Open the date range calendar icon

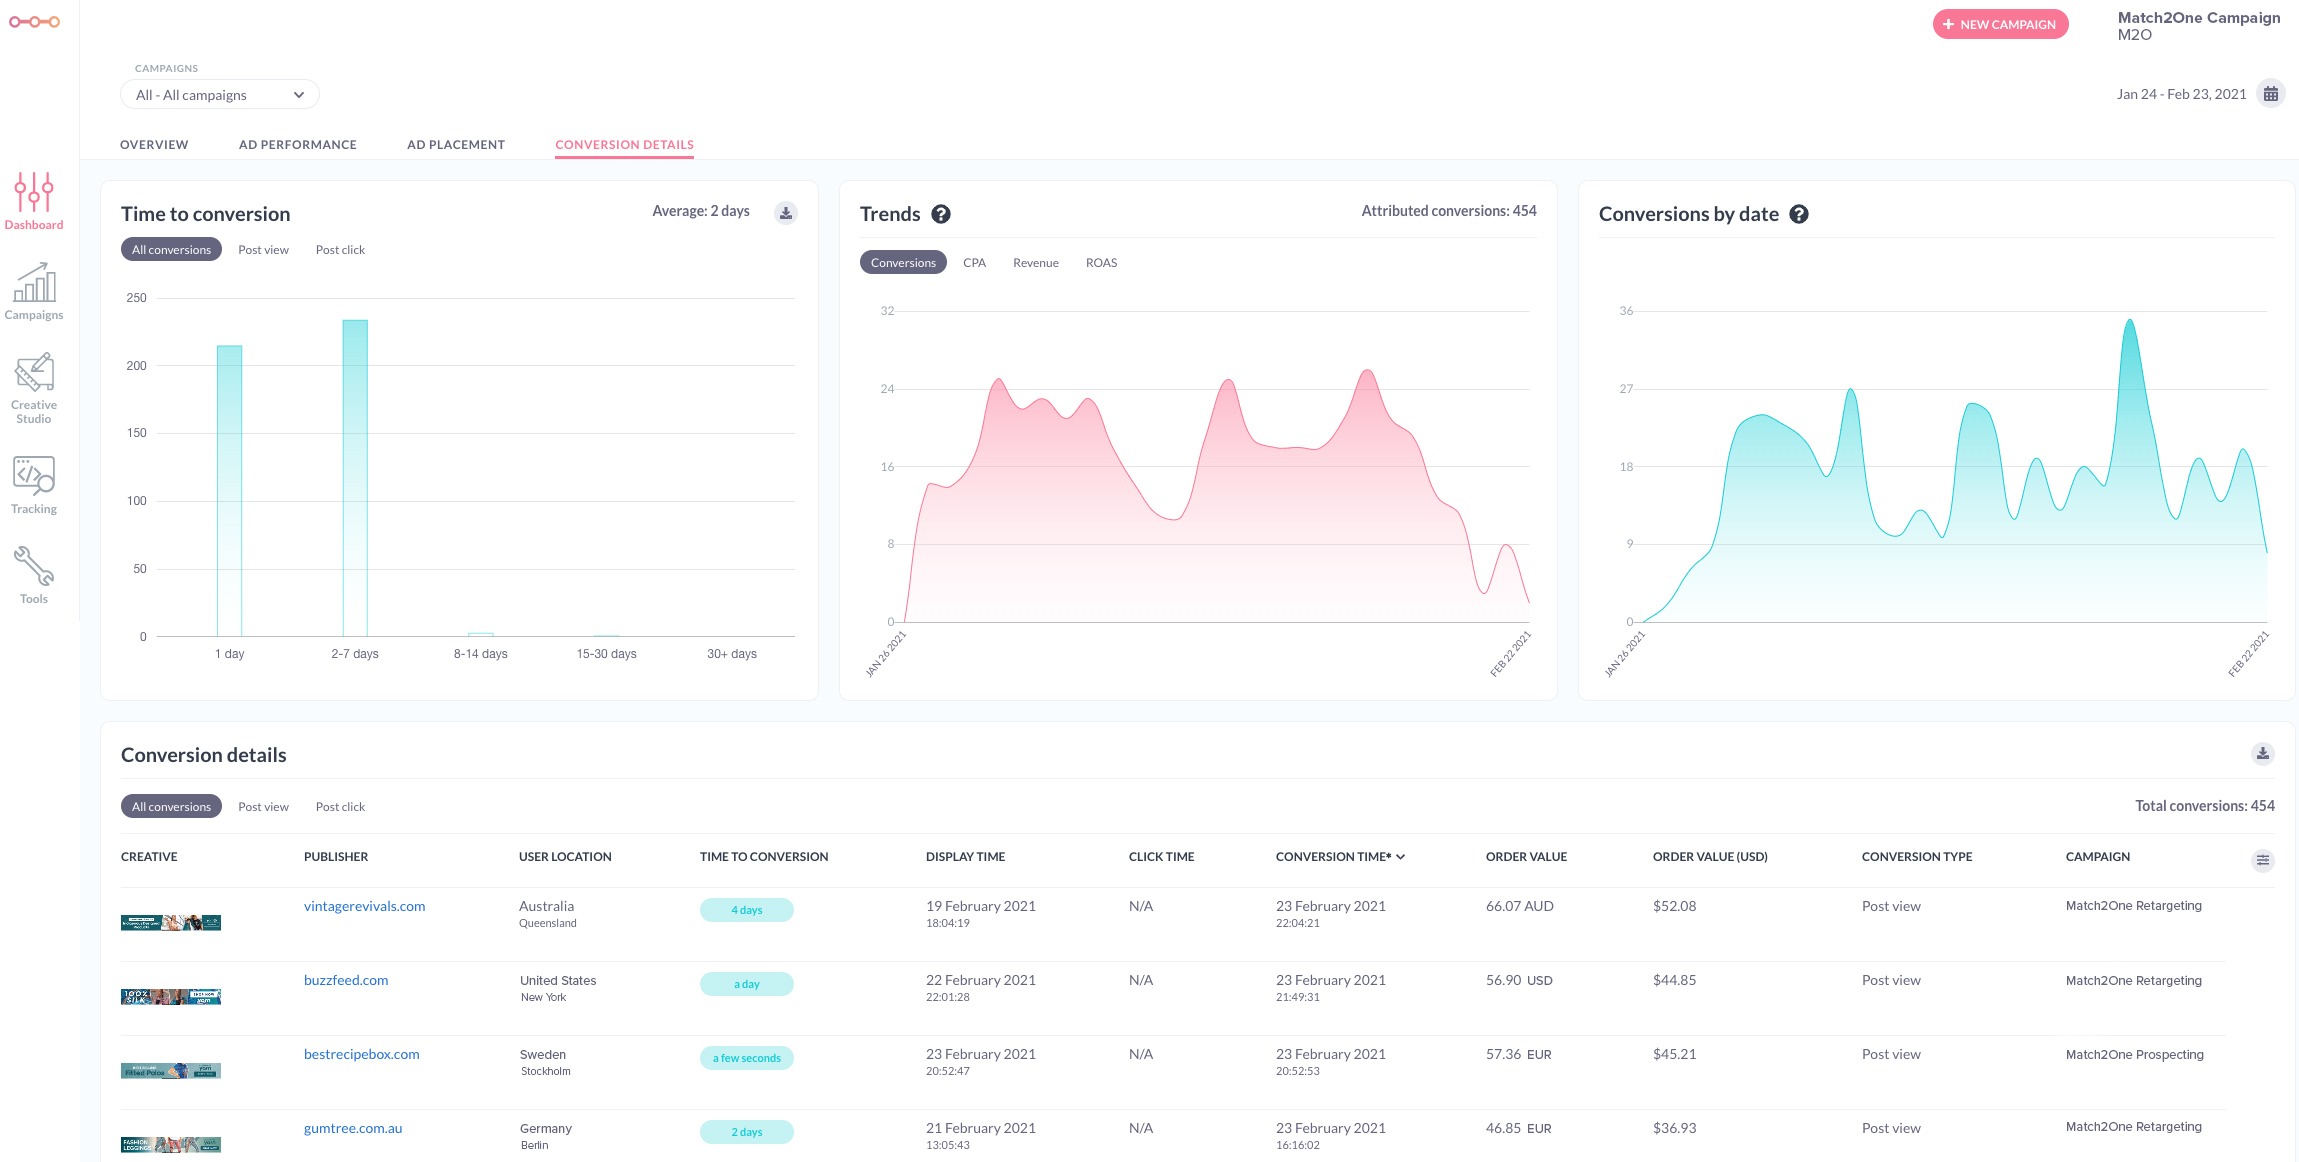pyautogui.click(x=2271, y=94)
